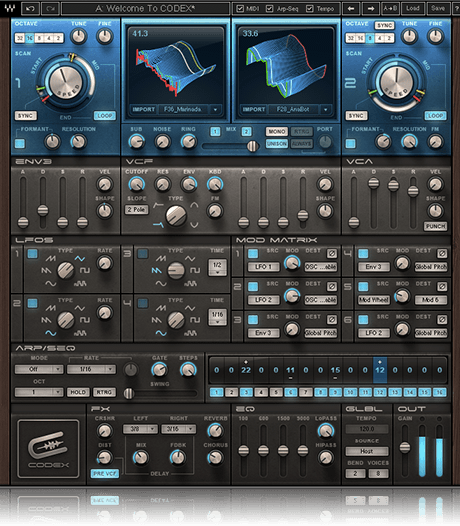Open the LFO 4 time dropdown 1/16
Screen dimensions: 460x526
click(x=217, y=317)
